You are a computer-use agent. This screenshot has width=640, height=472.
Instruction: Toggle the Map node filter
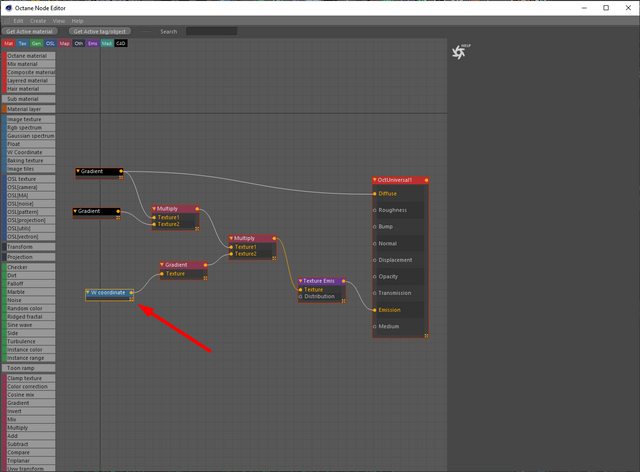click(64, 43)
